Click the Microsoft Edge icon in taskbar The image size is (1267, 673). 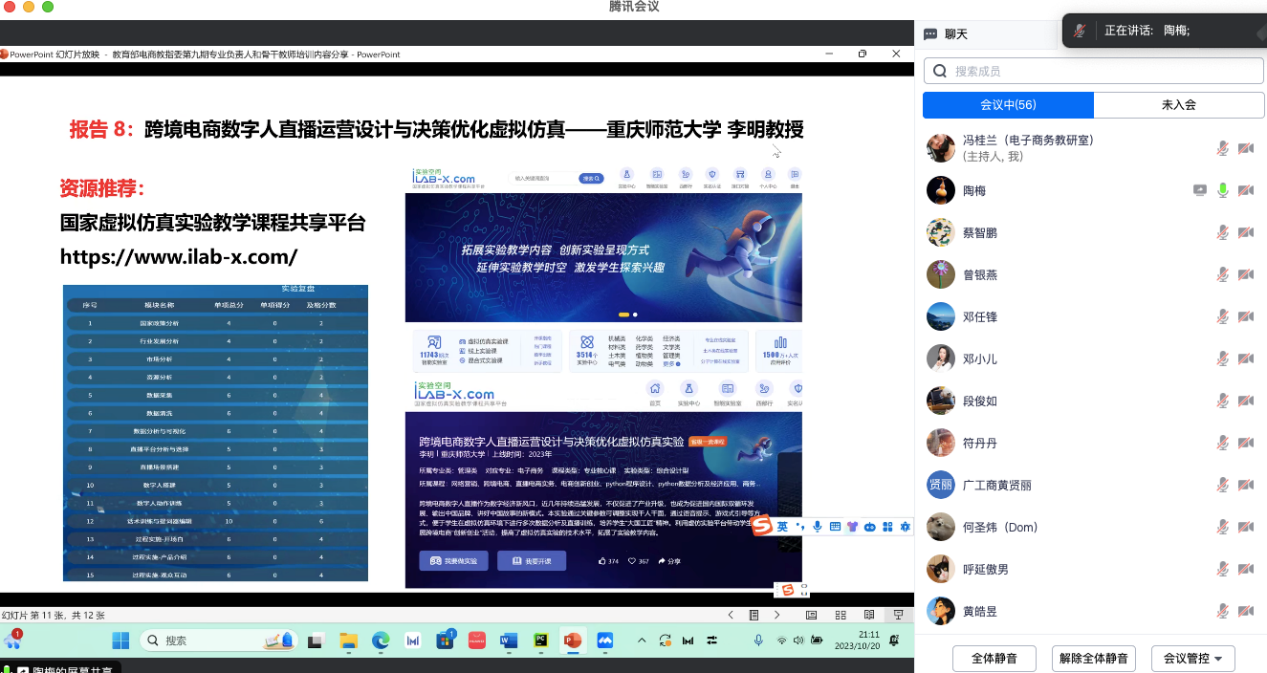[x=380, y=640]
